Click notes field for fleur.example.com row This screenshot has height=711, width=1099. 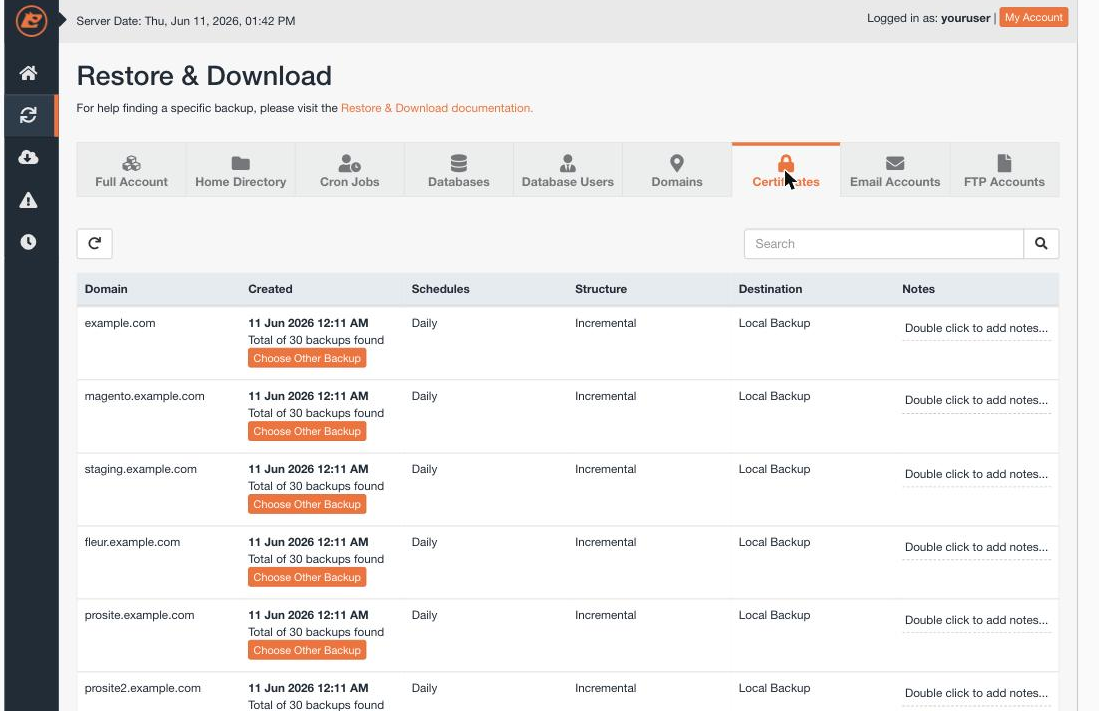click(x=976, y=547)
